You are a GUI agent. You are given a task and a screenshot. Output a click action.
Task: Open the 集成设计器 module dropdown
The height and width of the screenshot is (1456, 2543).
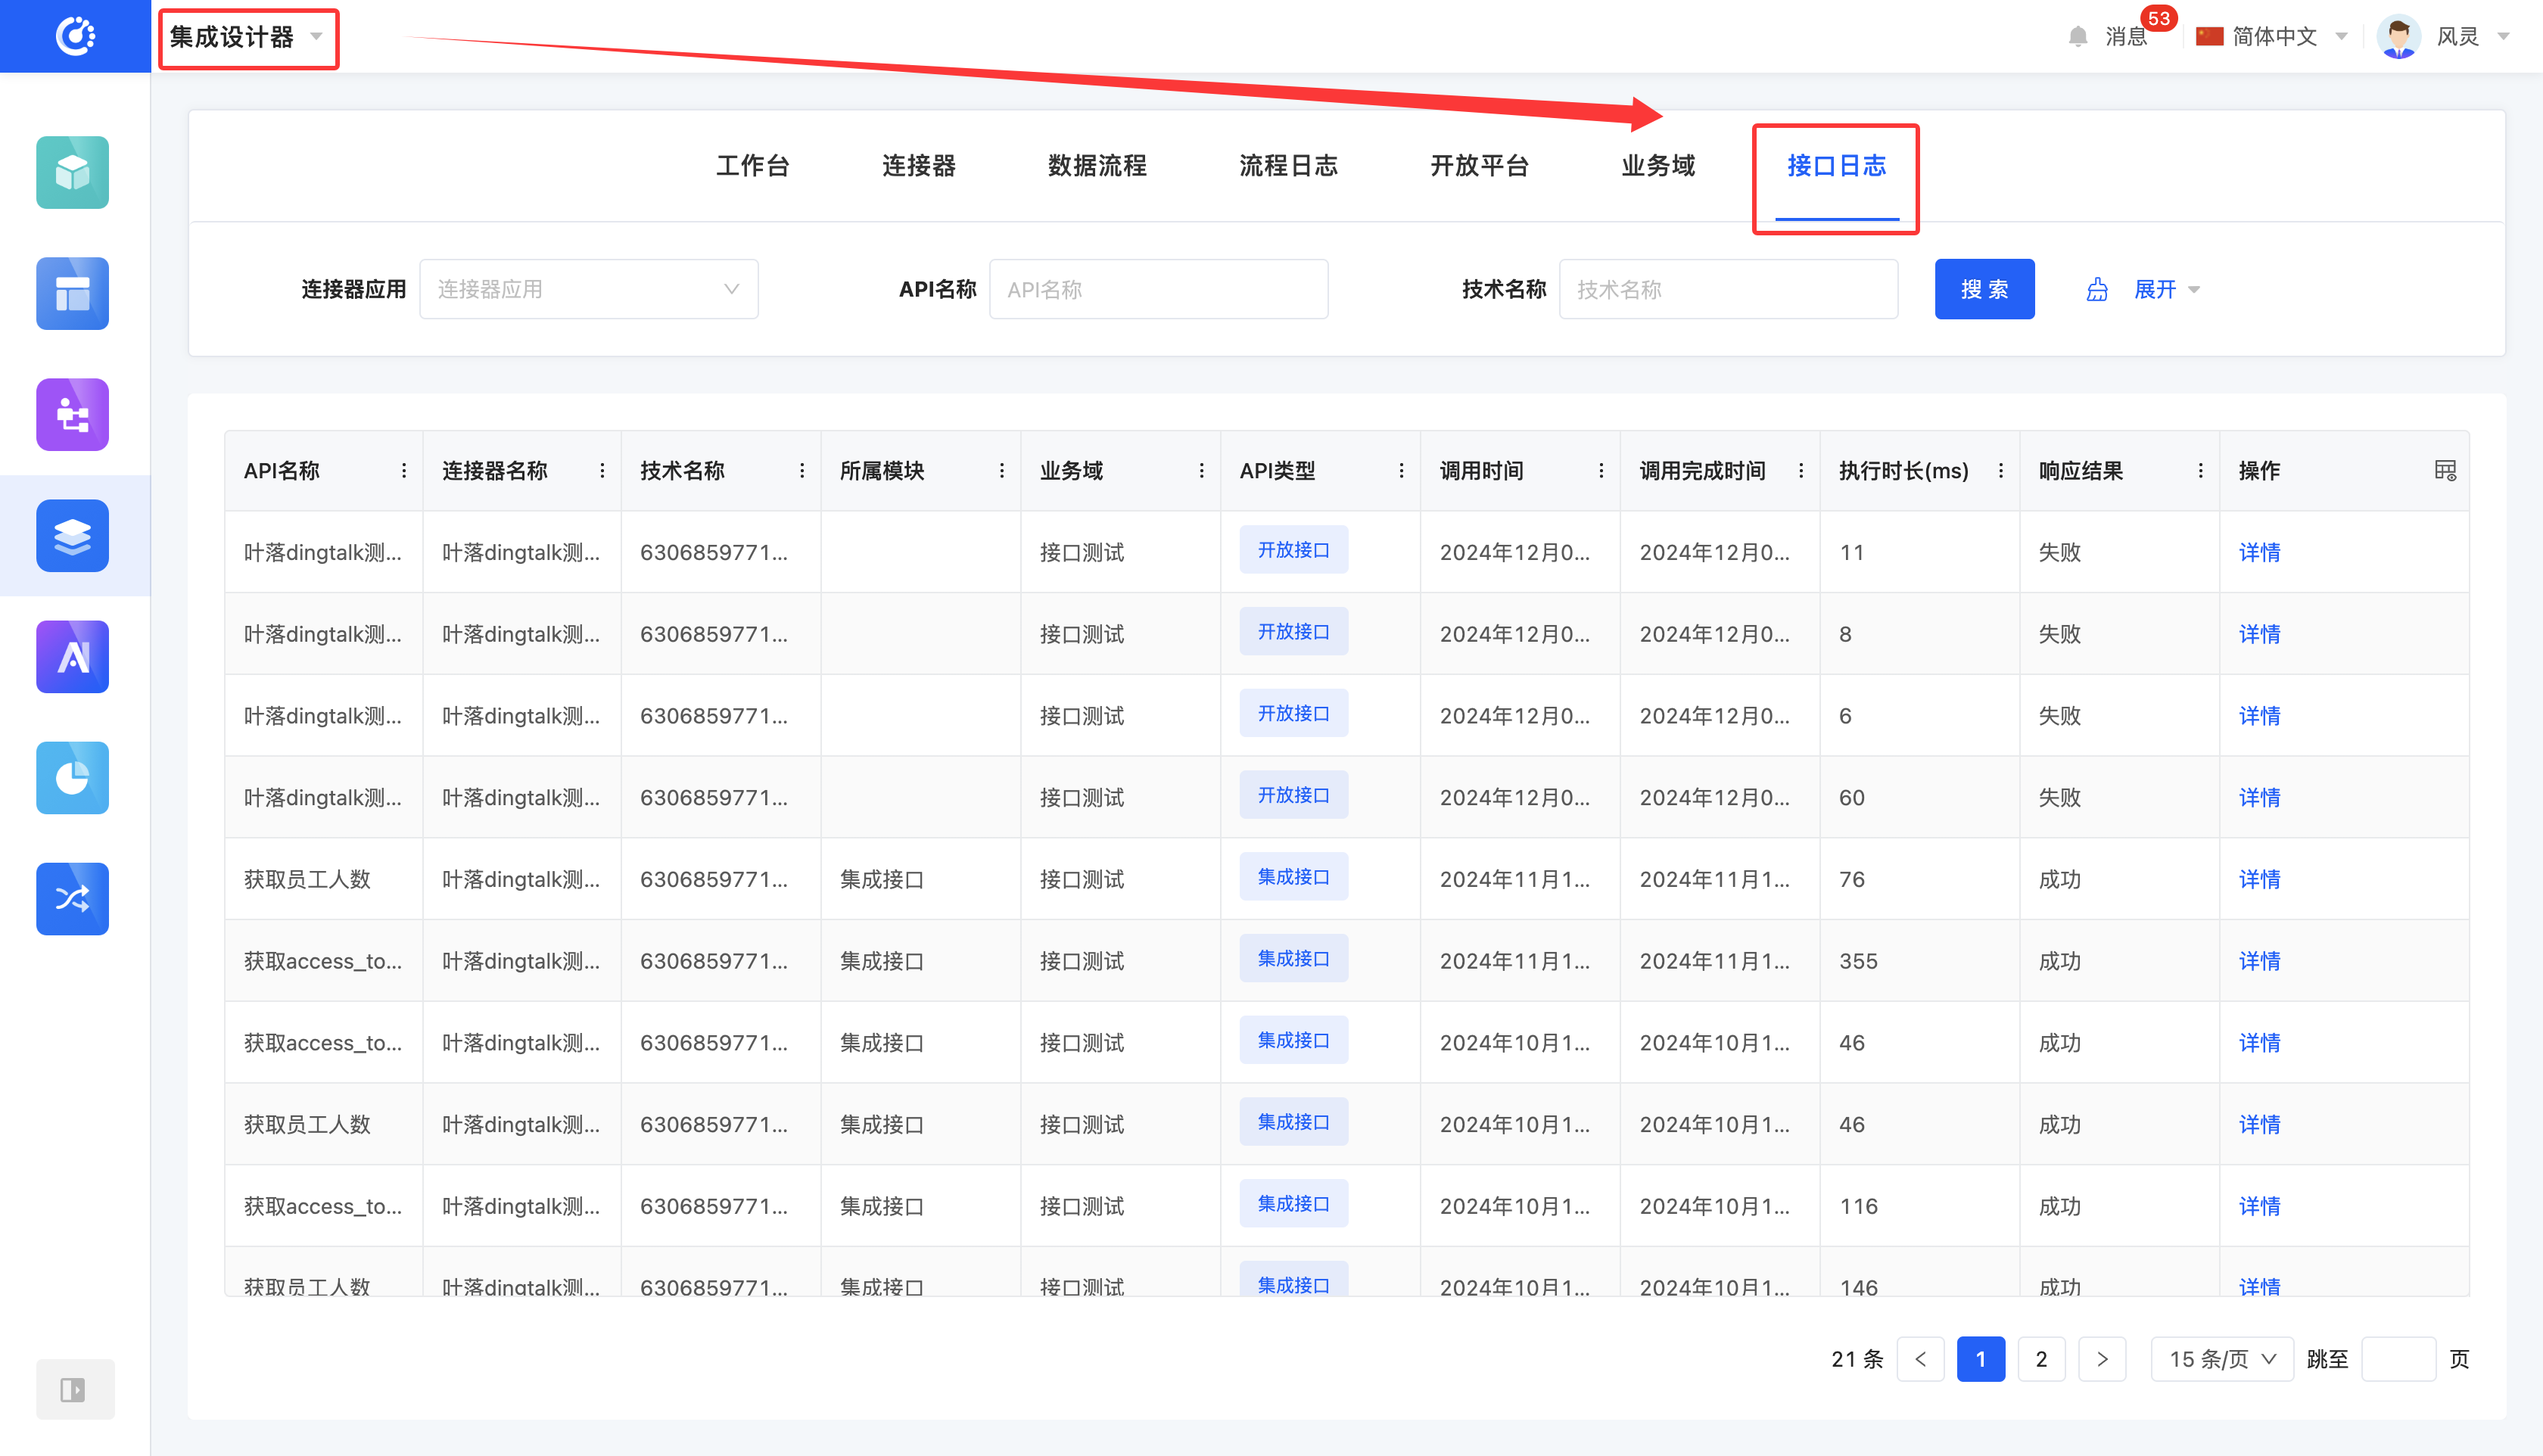(246, 37)
